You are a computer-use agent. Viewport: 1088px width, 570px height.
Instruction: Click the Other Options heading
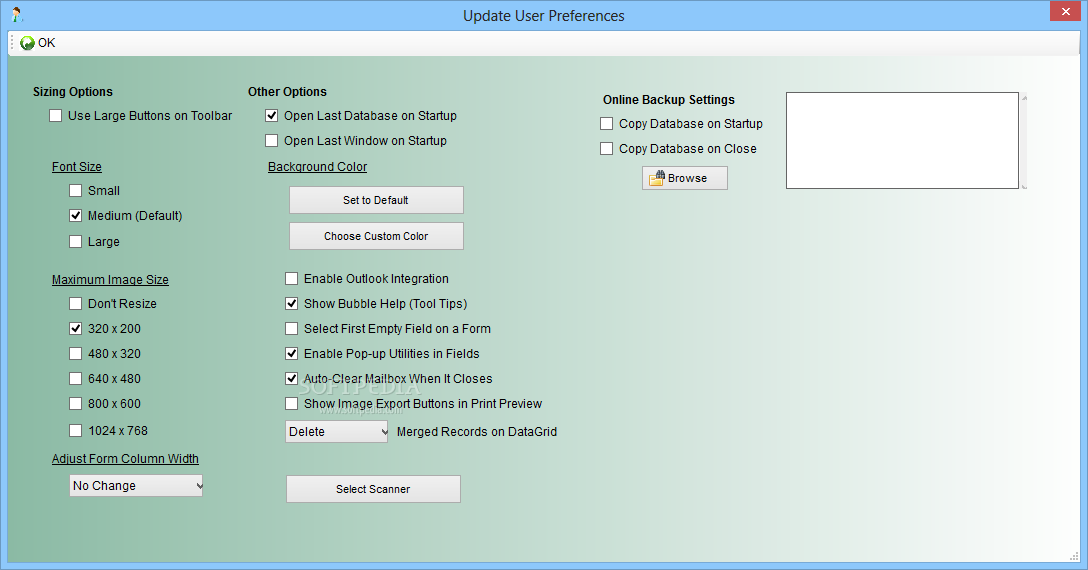(287, 92)
